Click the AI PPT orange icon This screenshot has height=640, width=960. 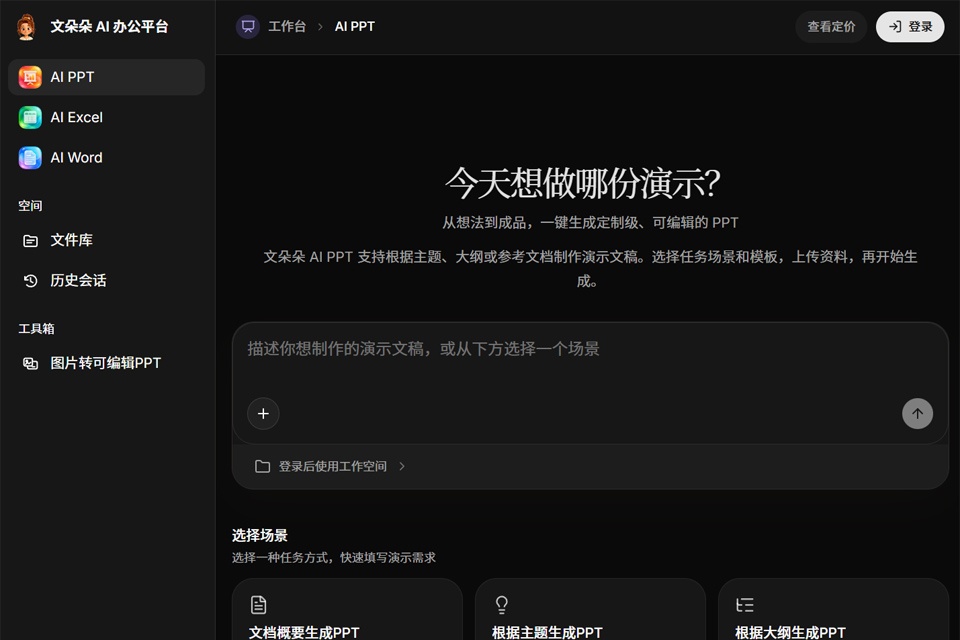pos(30,77)
